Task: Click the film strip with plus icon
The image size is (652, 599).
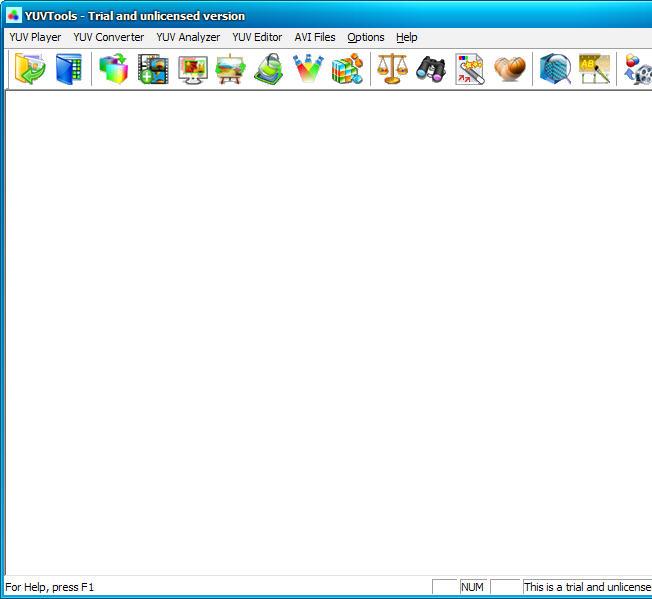Action: pos(153,69)
